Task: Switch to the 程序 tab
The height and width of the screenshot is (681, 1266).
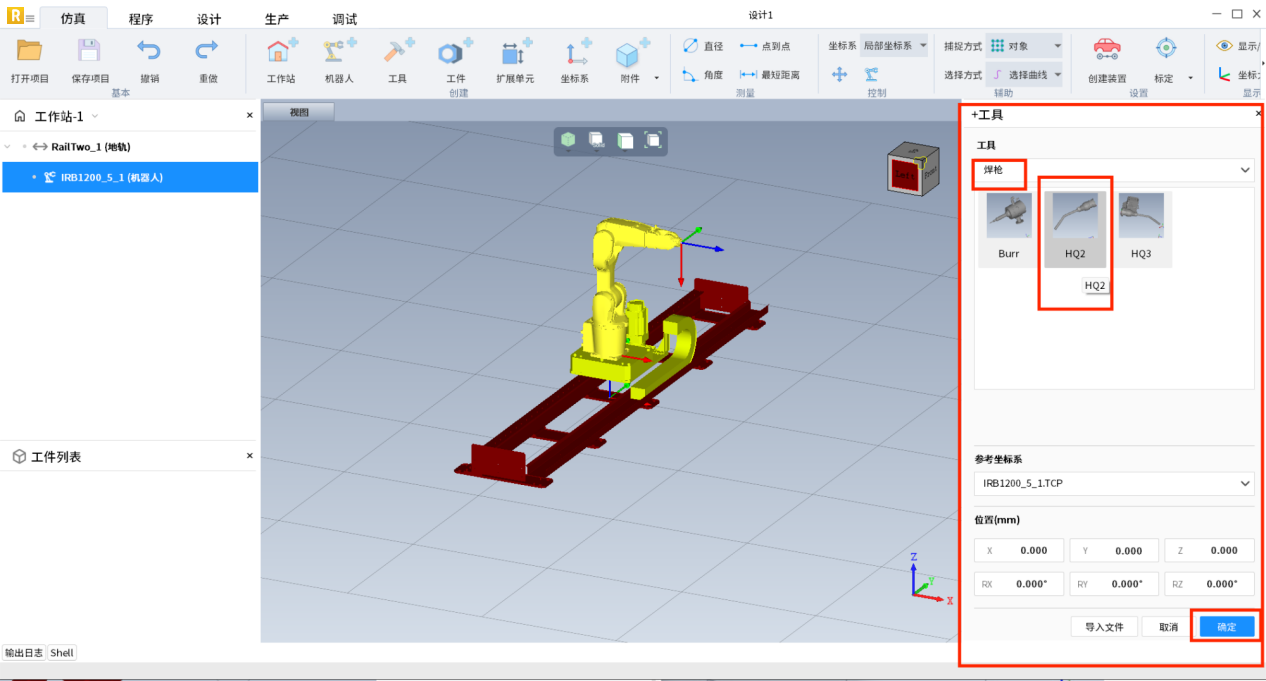Action: pos(141,19)
